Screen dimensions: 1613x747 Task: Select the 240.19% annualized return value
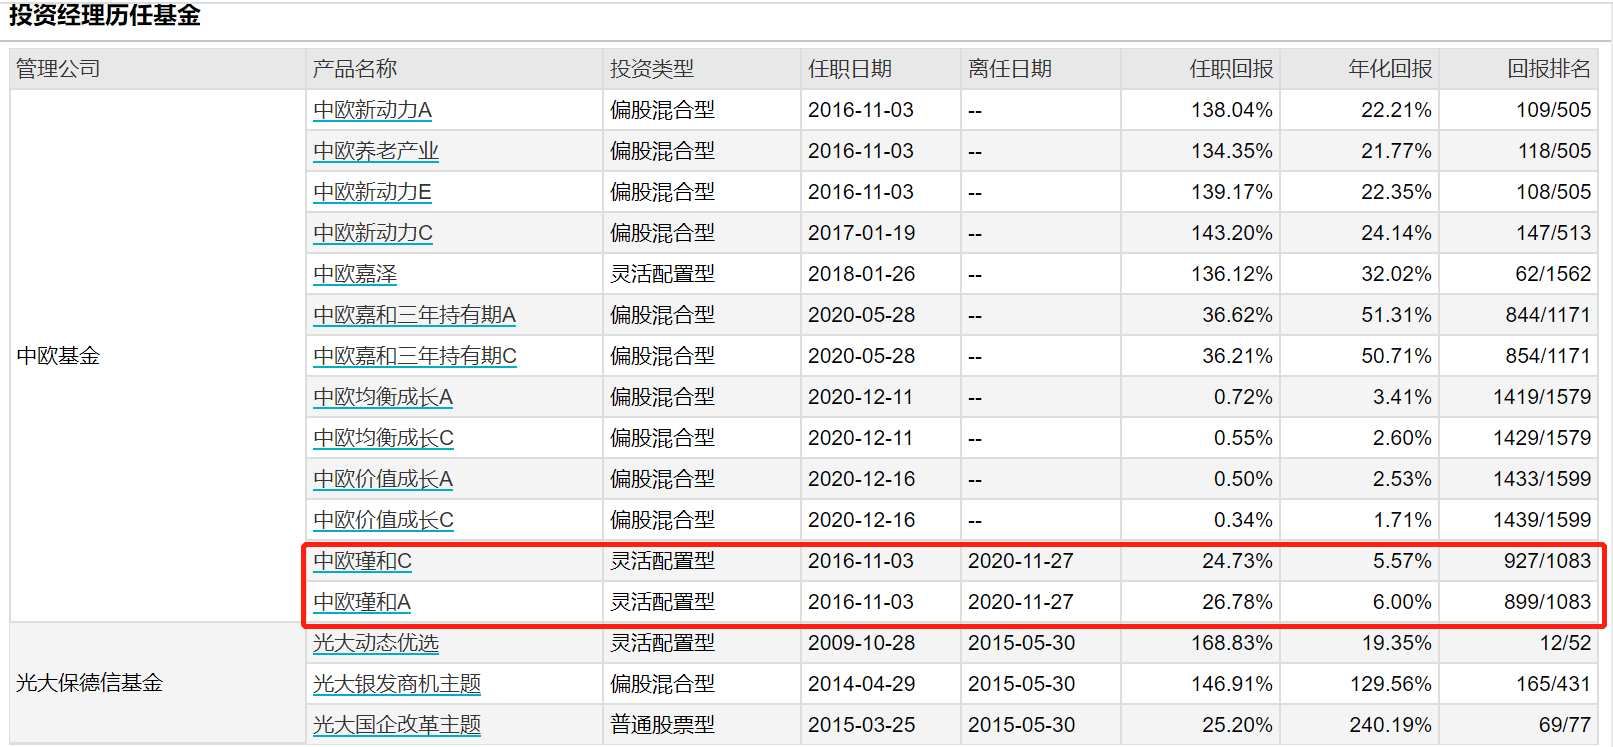pyautogui.click(x=1390, y=725)
